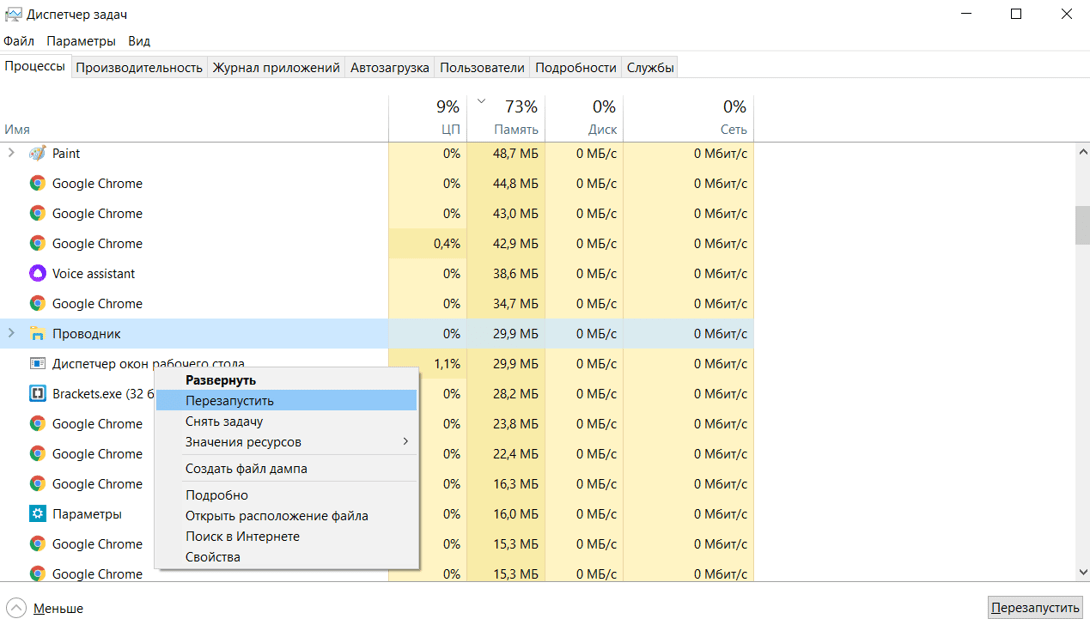The image size is (1090, 631).
Task: Open the Файл menu
Action: 19,41
